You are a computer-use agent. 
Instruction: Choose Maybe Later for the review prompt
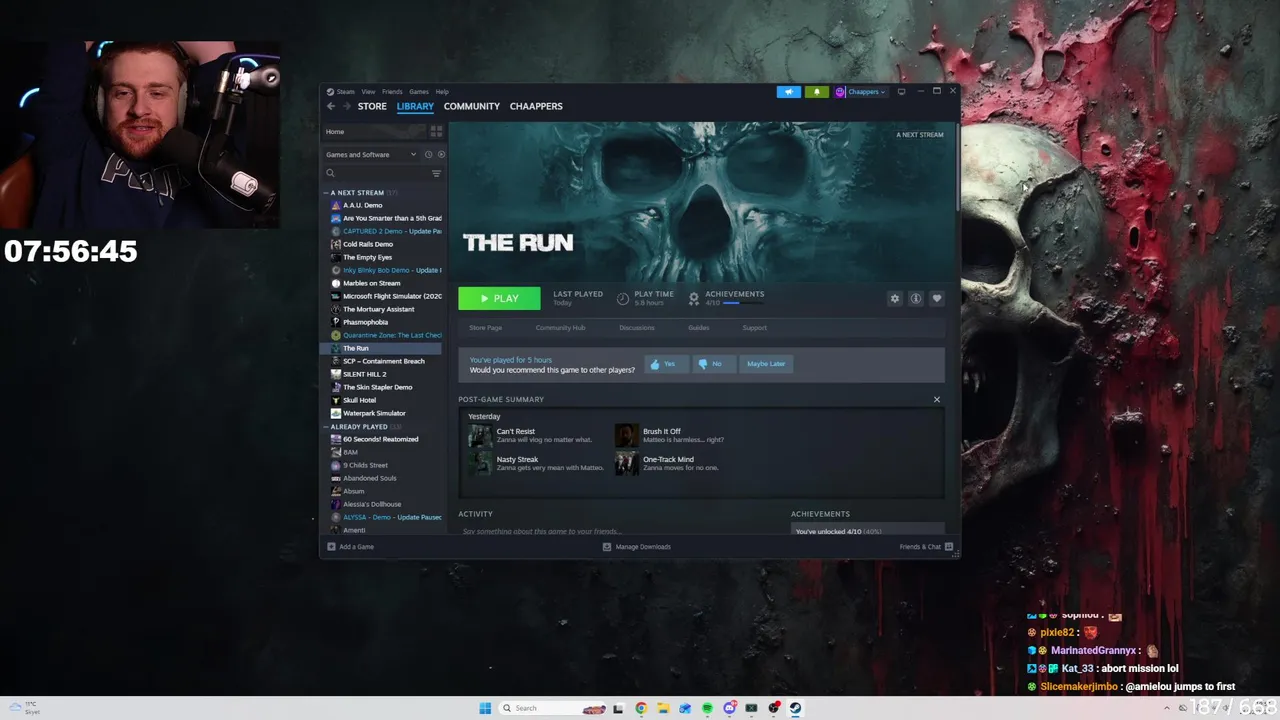(766, 364)
